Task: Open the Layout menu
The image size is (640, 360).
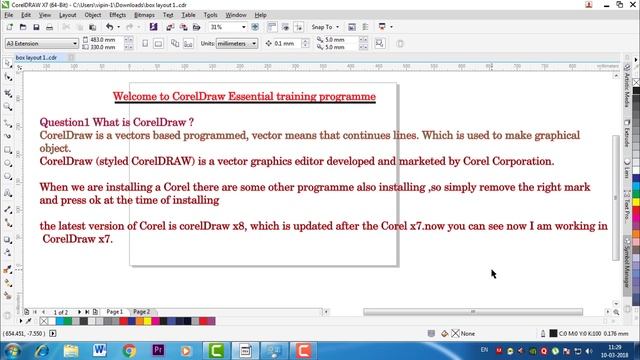Action: (x=68, y=15)
